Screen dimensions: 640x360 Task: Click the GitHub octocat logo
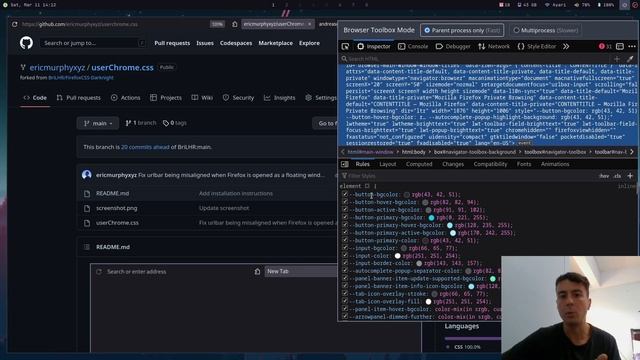point(26,43)
